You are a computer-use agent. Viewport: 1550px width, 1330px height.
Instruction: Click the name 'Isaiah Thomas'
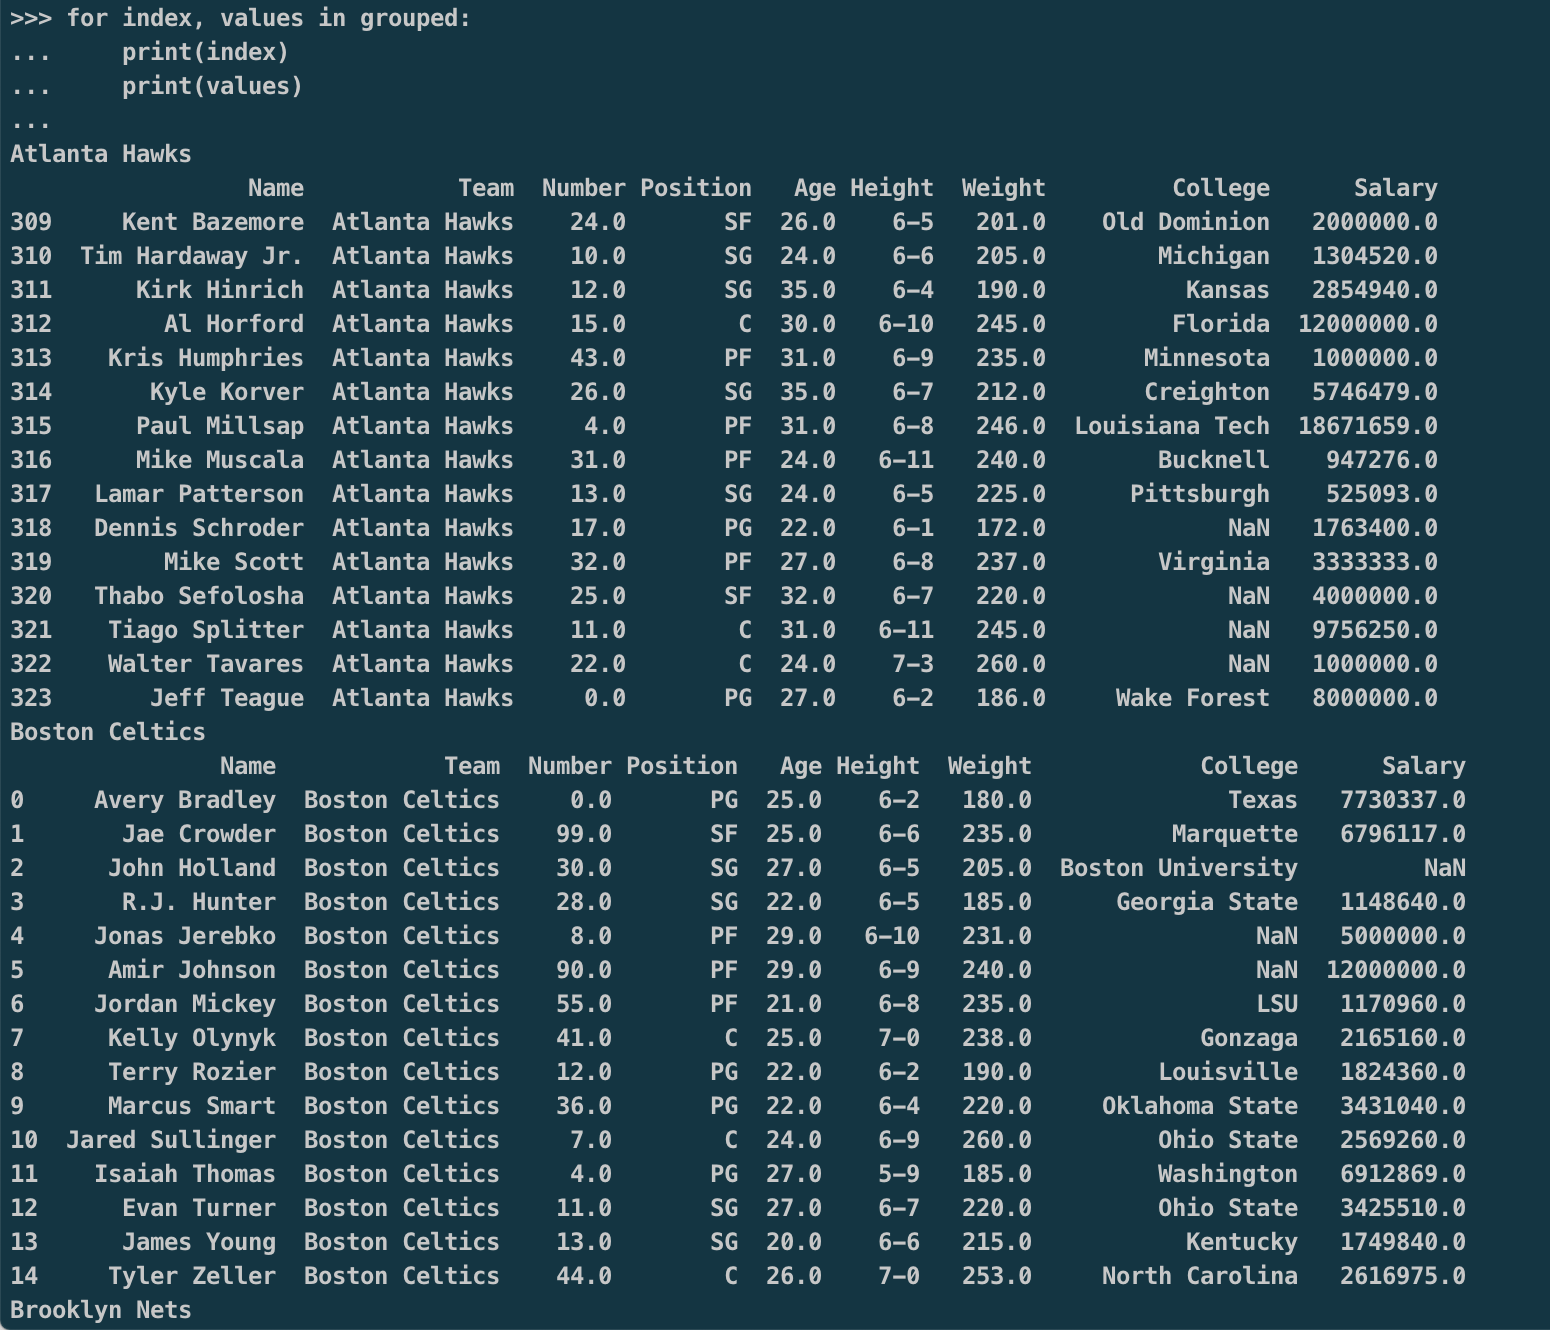pos(185,1174)
